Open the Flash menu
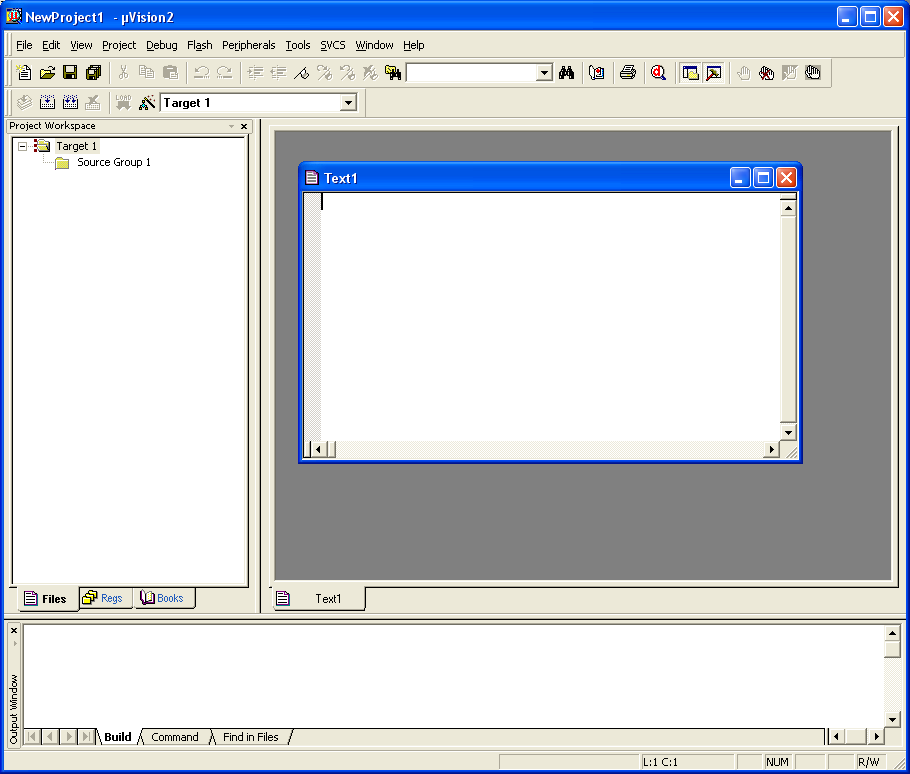The image size is (910, 774). (200, 45)
